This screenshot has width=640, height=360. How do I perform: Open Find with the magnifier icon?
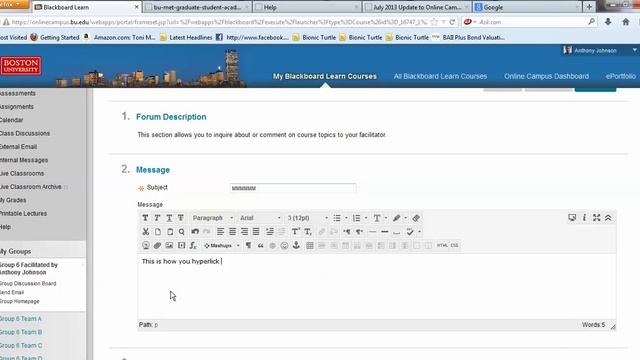[x=182, y=232]
